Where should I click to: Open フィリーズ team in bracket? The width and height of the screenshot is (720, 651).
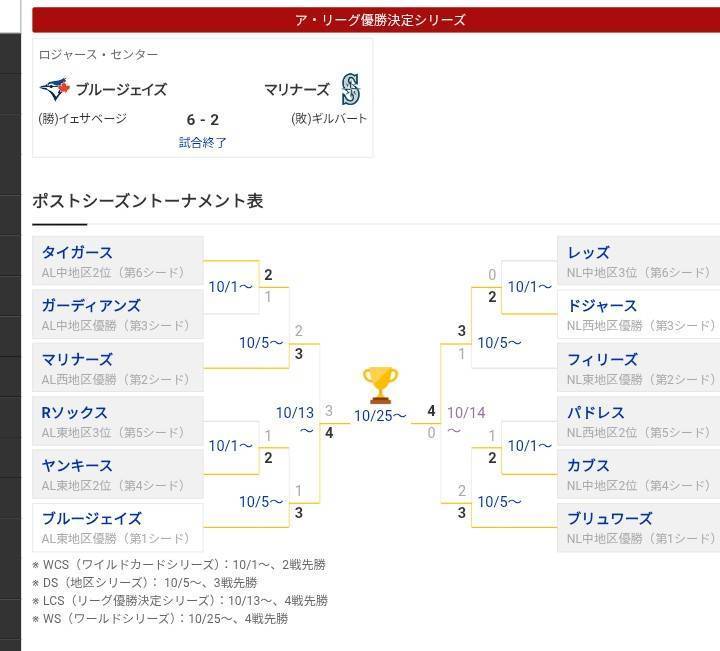[602, 359]
